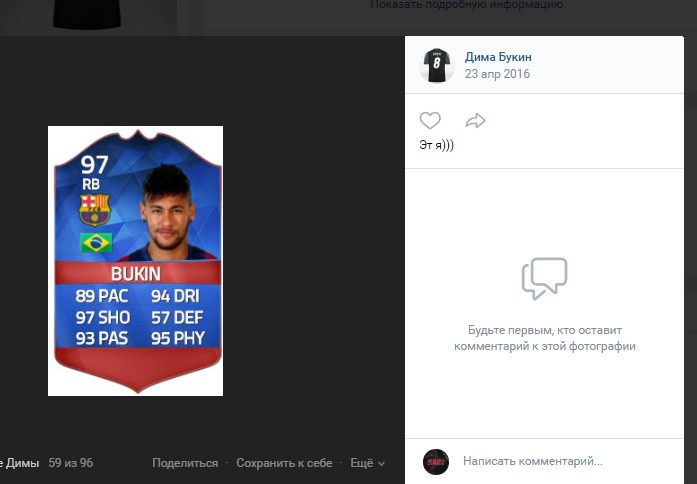Viewport: 697px width, 484px height.
Task: Click the speech bubbles comment icon
Action: pyautogui.click(x=544, y=278)
